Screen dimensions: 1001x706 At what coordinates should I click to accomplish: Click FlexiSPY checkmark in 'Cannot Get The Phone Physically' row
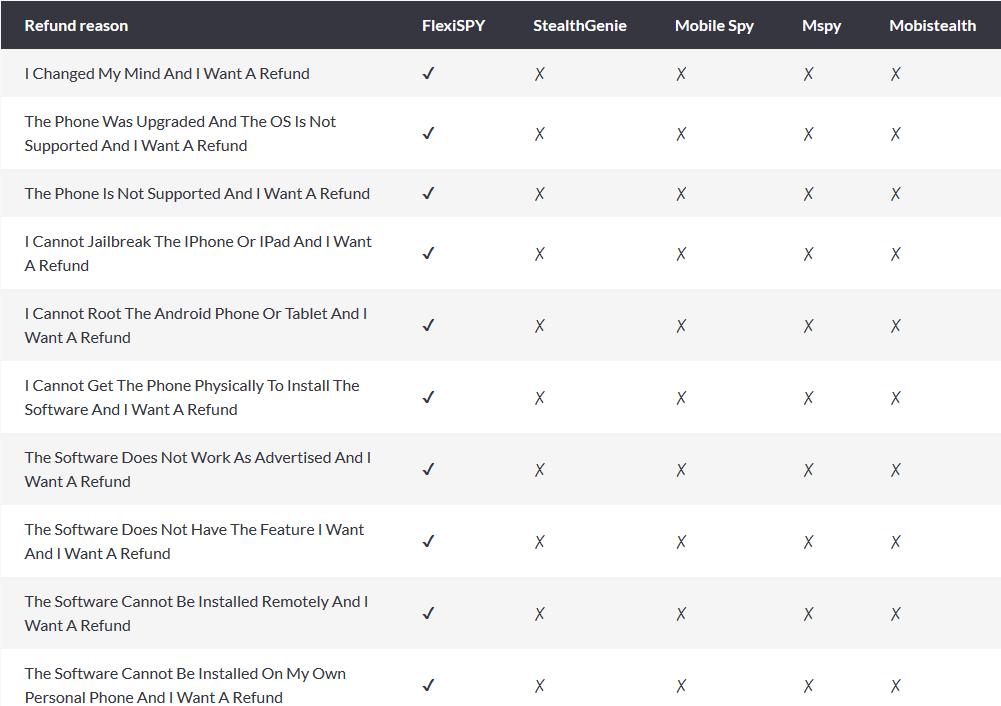[428, 397]
